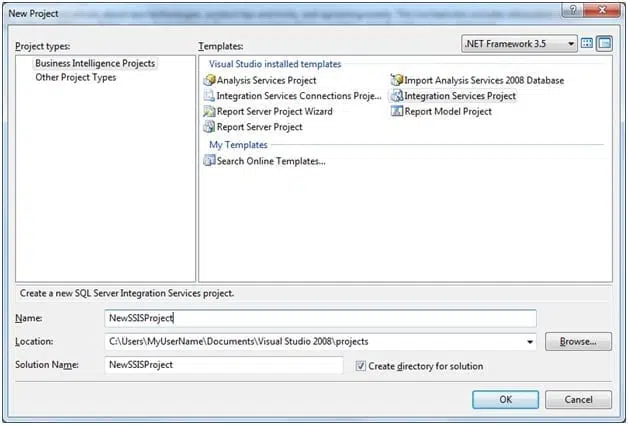Pick the Report Model Project icon
Image resolution: width=628 pixels, height=425 pixels.
coord(397,111)
